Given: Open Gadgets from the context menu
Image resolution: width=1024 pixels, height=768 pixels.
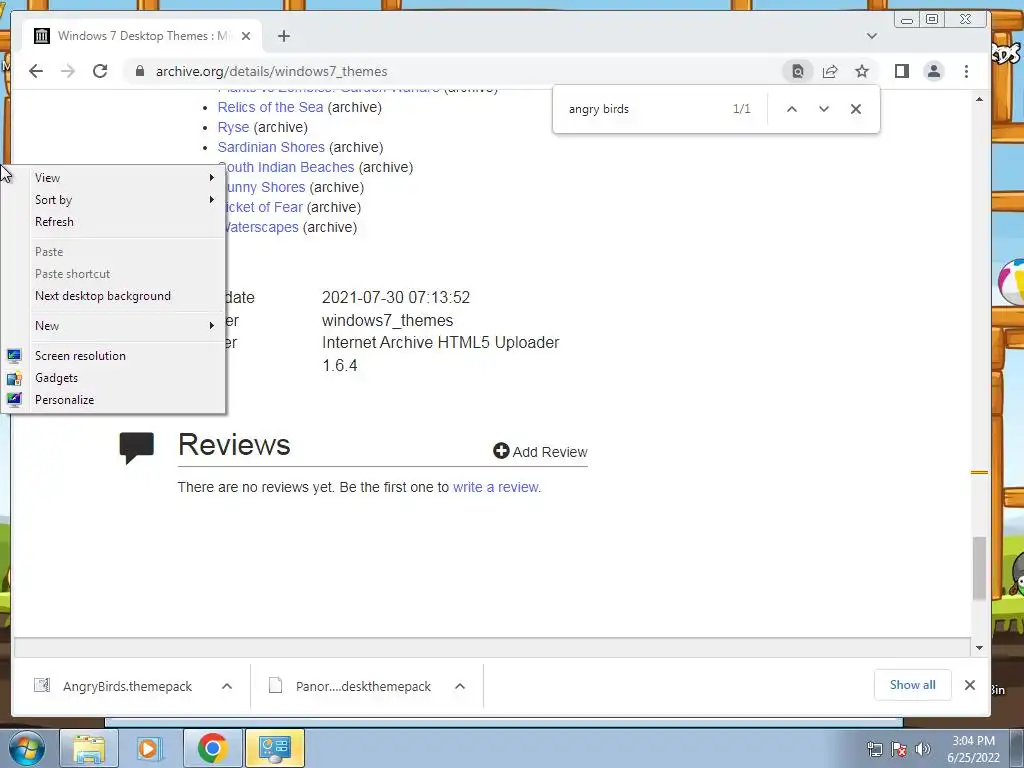Looking at the screenshot, I should point(124,378).
